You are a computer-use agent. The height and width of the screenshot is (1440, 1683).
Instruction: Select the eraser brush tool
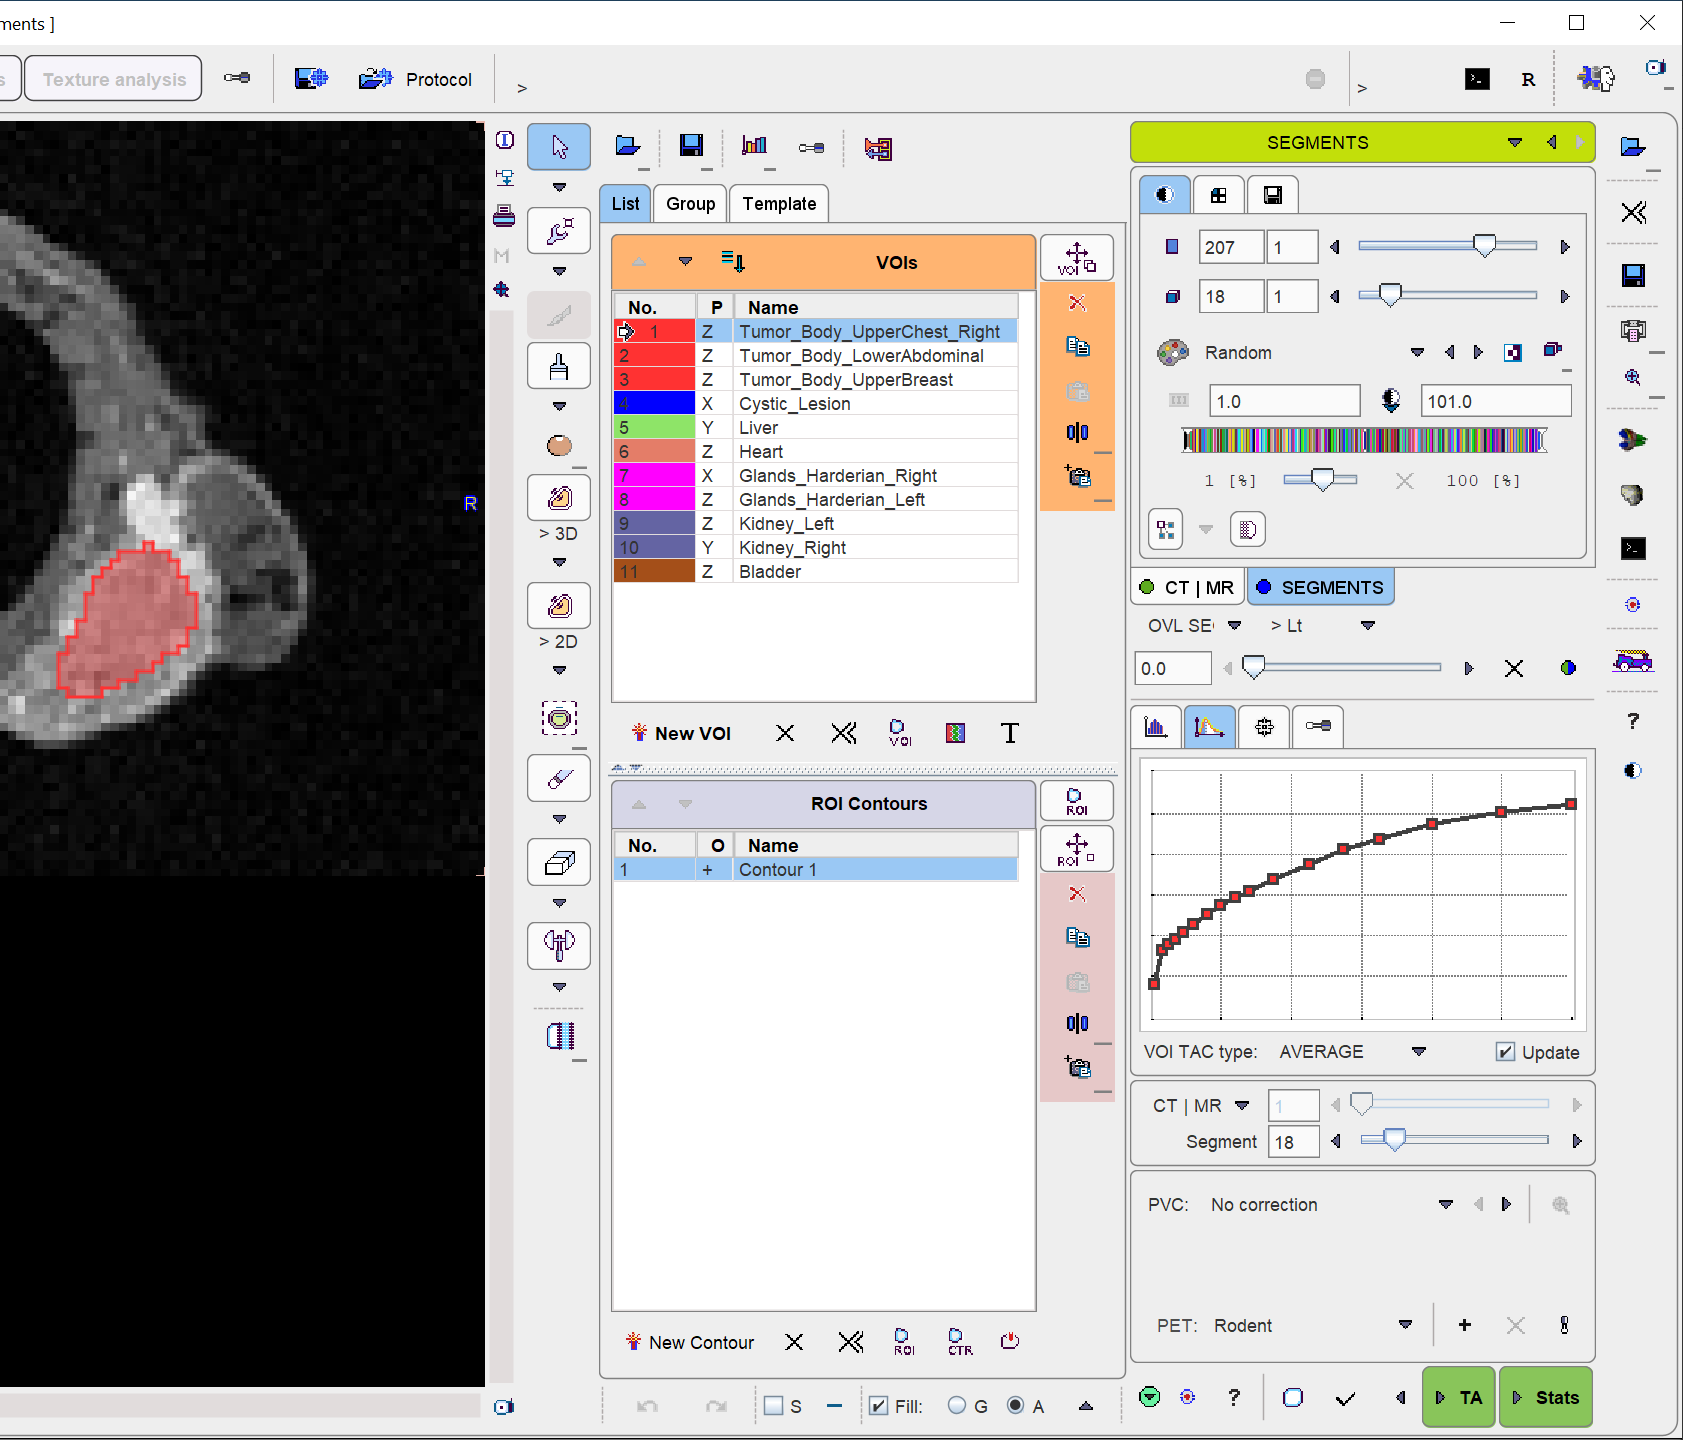(559, 778)
